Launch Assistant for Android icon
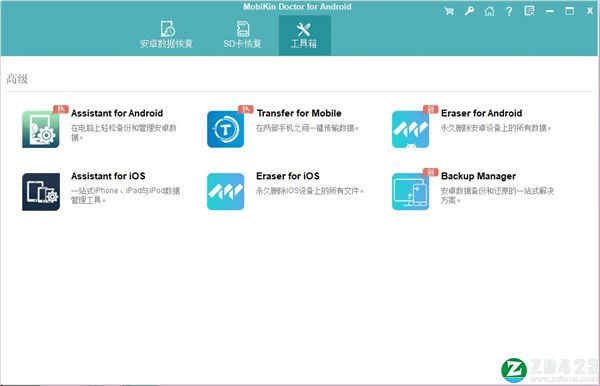Image resolution: width=600 pixels, height=386 pixels. pos(41,129)
